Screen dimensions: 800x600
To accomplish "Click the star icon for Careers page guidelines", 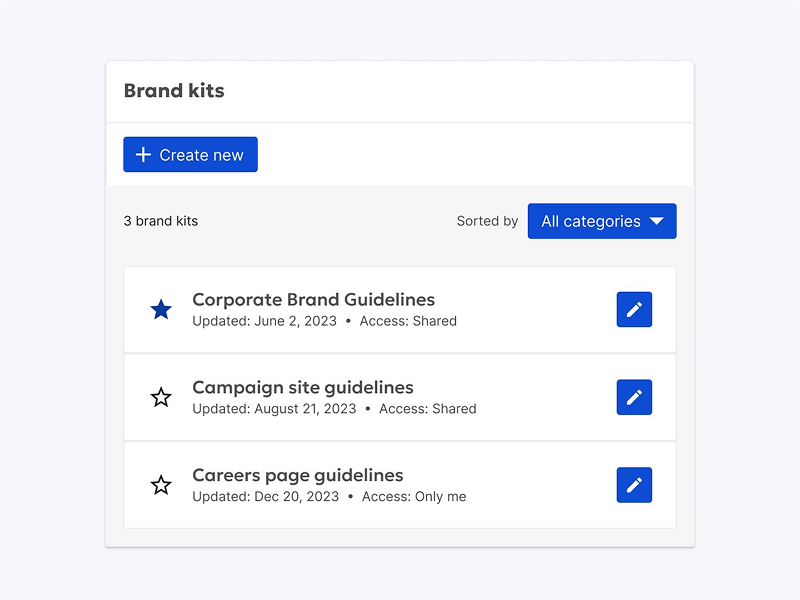I will pyautogui.click(x=162, y=485).
